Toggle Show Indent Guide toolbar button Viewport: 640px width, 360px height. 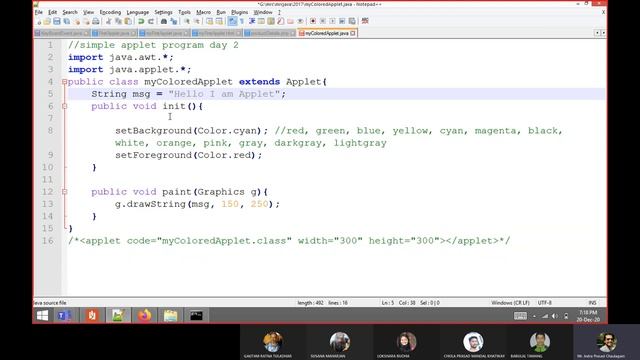click(251, 21)
